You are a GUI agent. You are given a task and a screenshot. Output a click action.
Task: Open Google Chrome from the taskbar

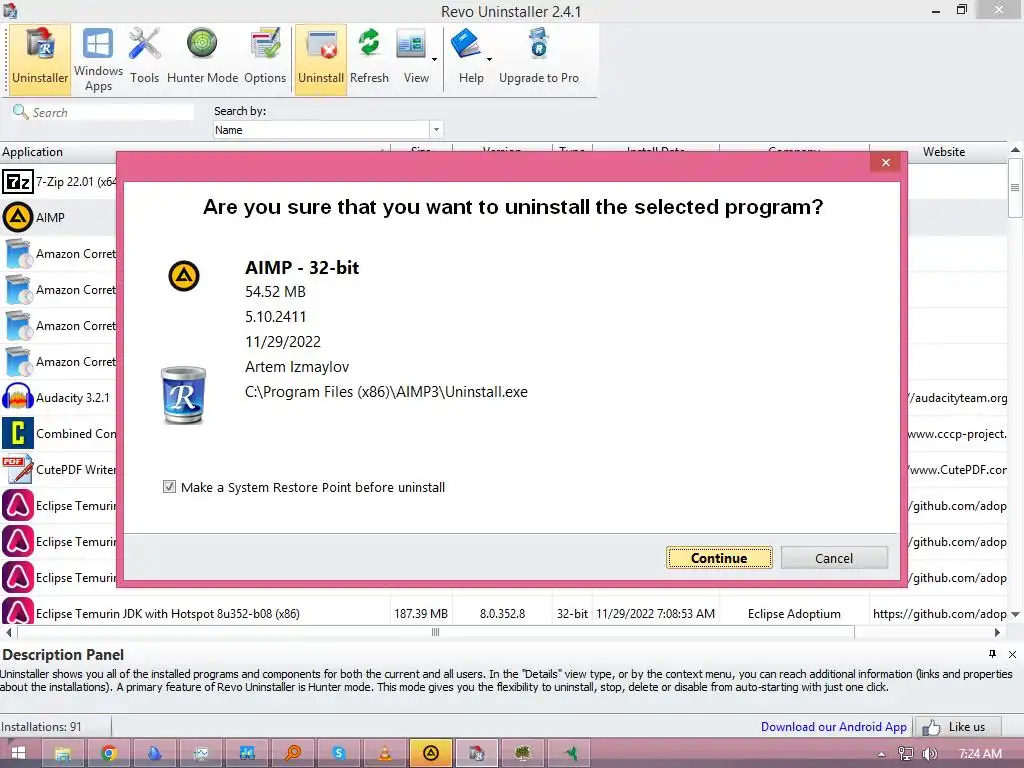pos(108,754)
